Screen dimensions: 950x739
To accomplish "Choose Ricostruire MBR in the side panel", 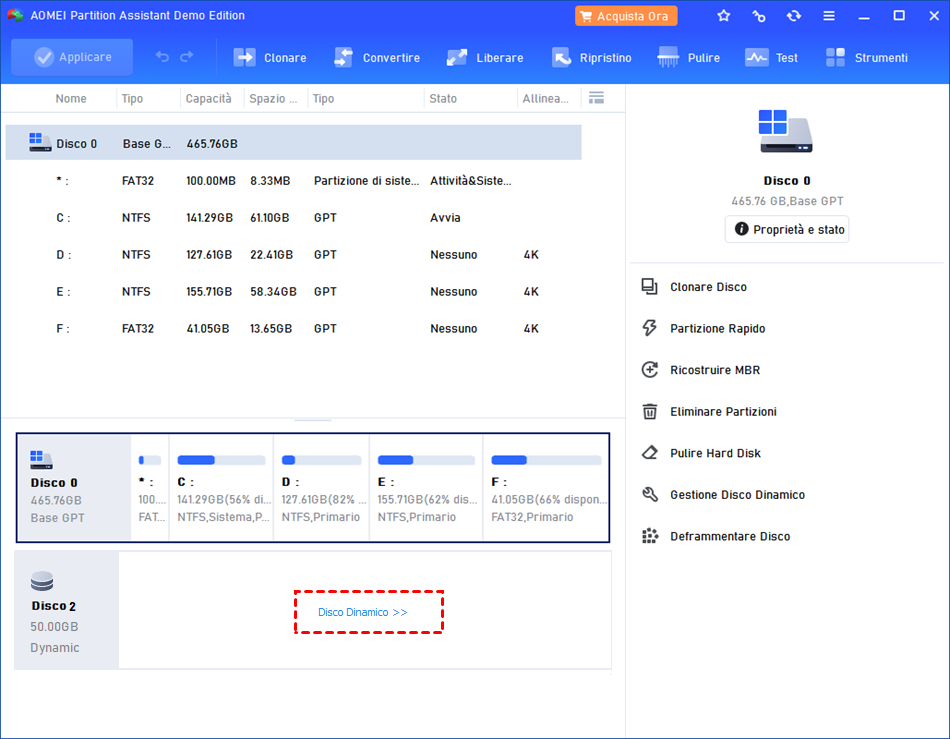I will [x=715, y=370].
